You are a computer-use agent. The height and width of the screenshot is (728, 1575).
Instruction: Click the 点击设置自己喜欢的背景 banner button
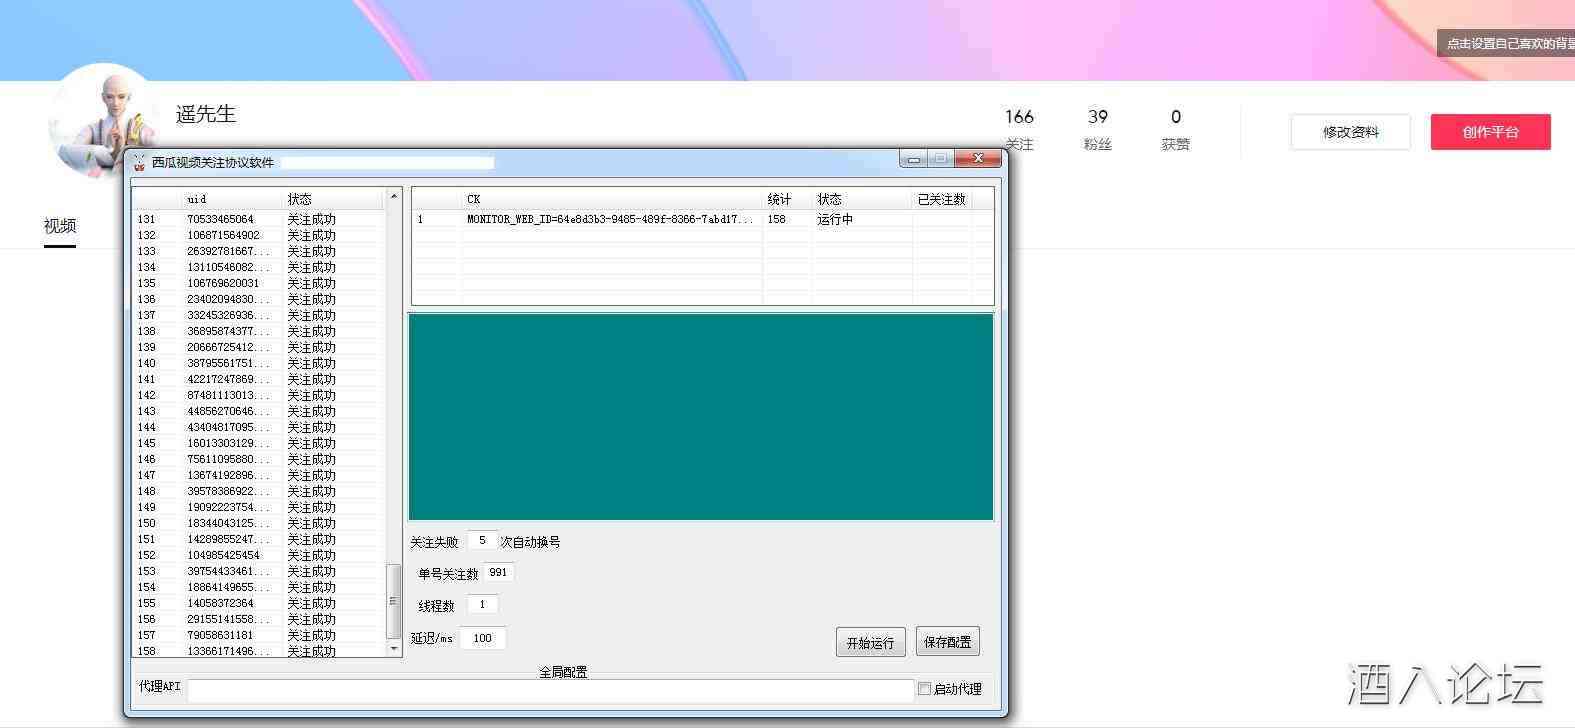(x=1507, y=43)
